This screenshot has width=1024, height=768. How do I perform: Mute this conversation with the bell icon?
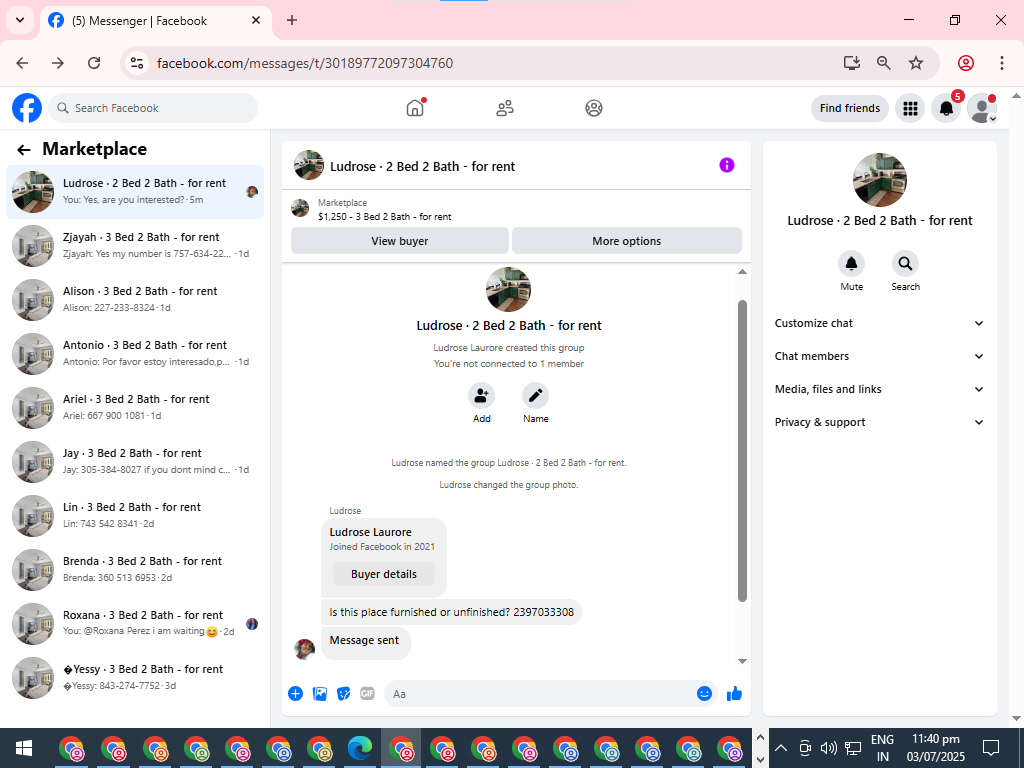click(852, 264)
